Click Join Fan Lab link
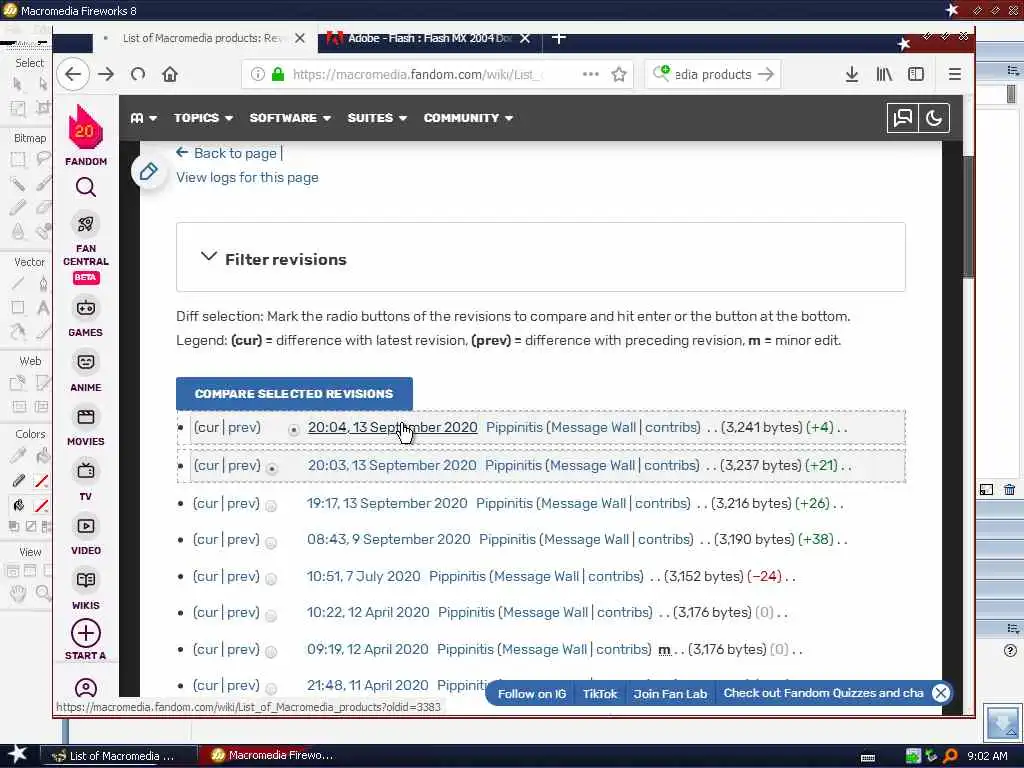 click(x=670, y=694)
